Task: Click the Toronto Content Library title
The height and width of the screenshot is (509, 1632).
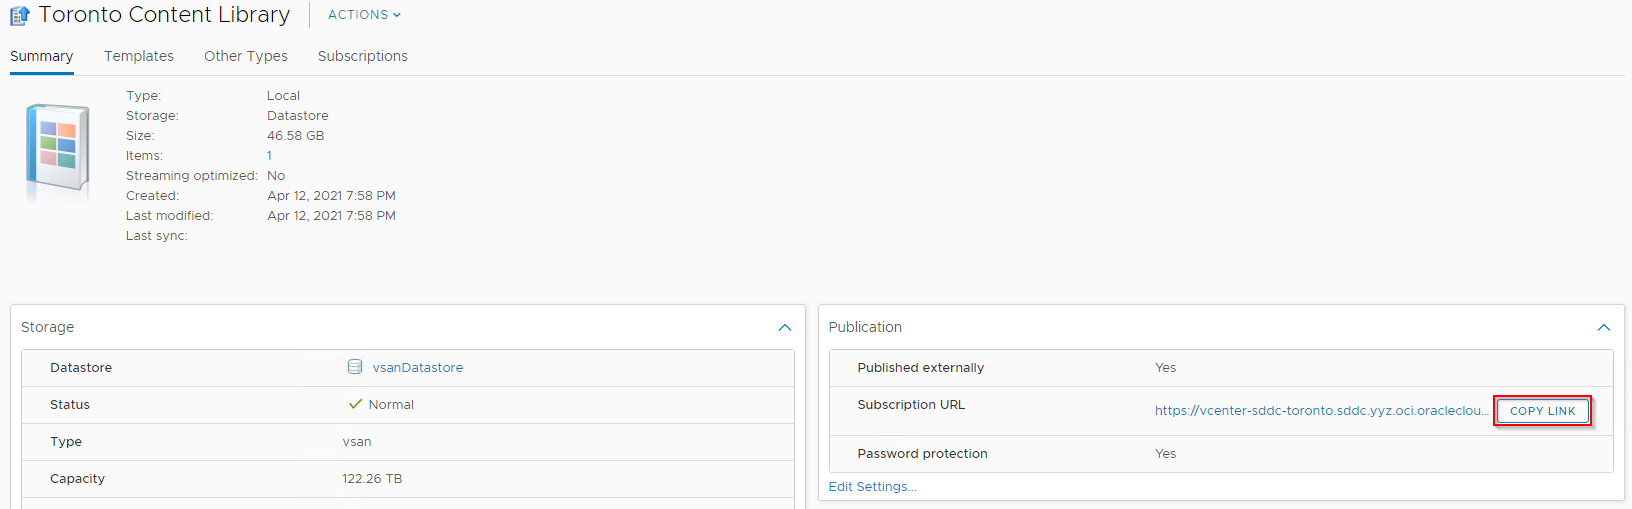Action: (x=164, y=15)
